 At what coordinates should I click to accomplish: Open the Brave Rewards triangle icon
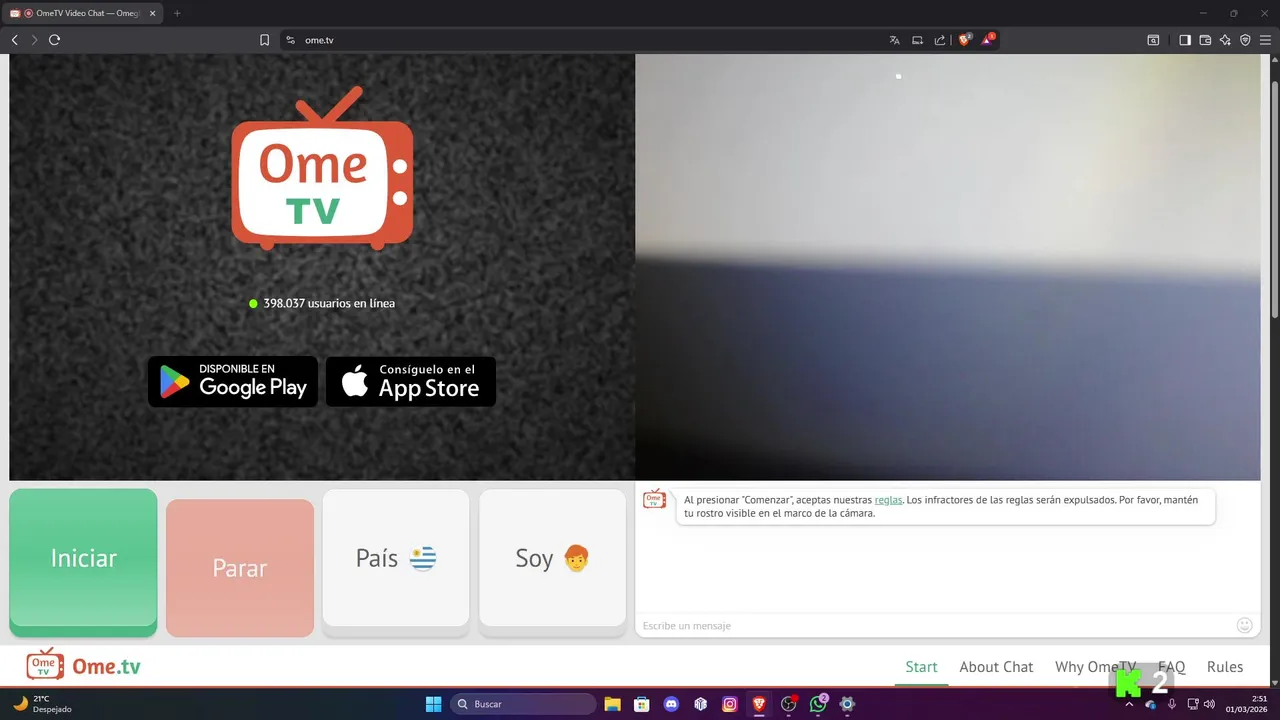click(x=988, y=40)
